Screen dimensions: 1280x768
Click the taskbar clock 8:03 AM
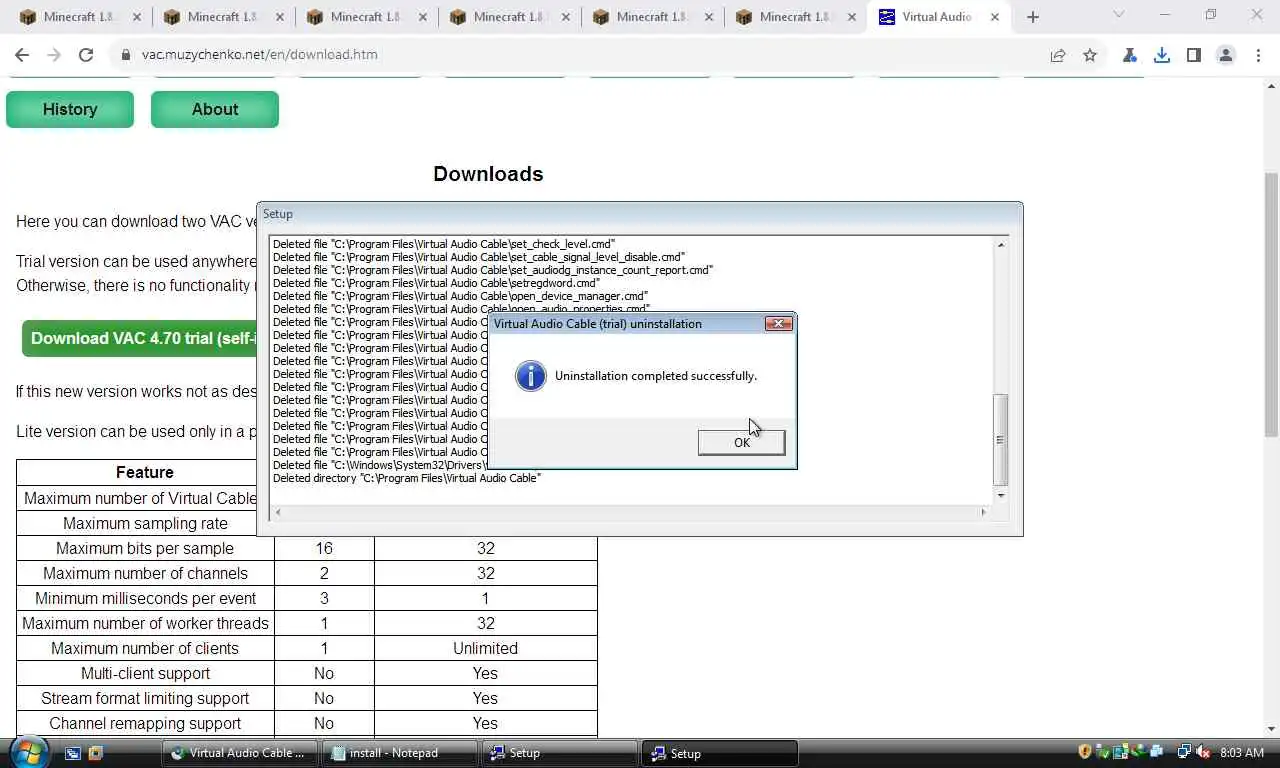pos(1242,753)
